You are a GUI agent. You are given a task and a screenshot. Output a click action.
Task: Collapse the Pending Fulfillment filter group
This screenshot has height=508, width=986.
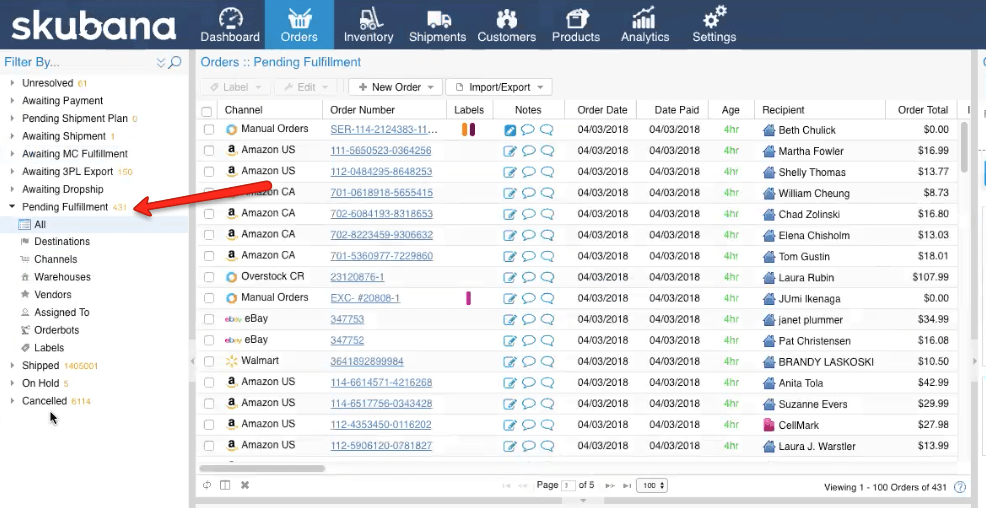coord(12,206)
